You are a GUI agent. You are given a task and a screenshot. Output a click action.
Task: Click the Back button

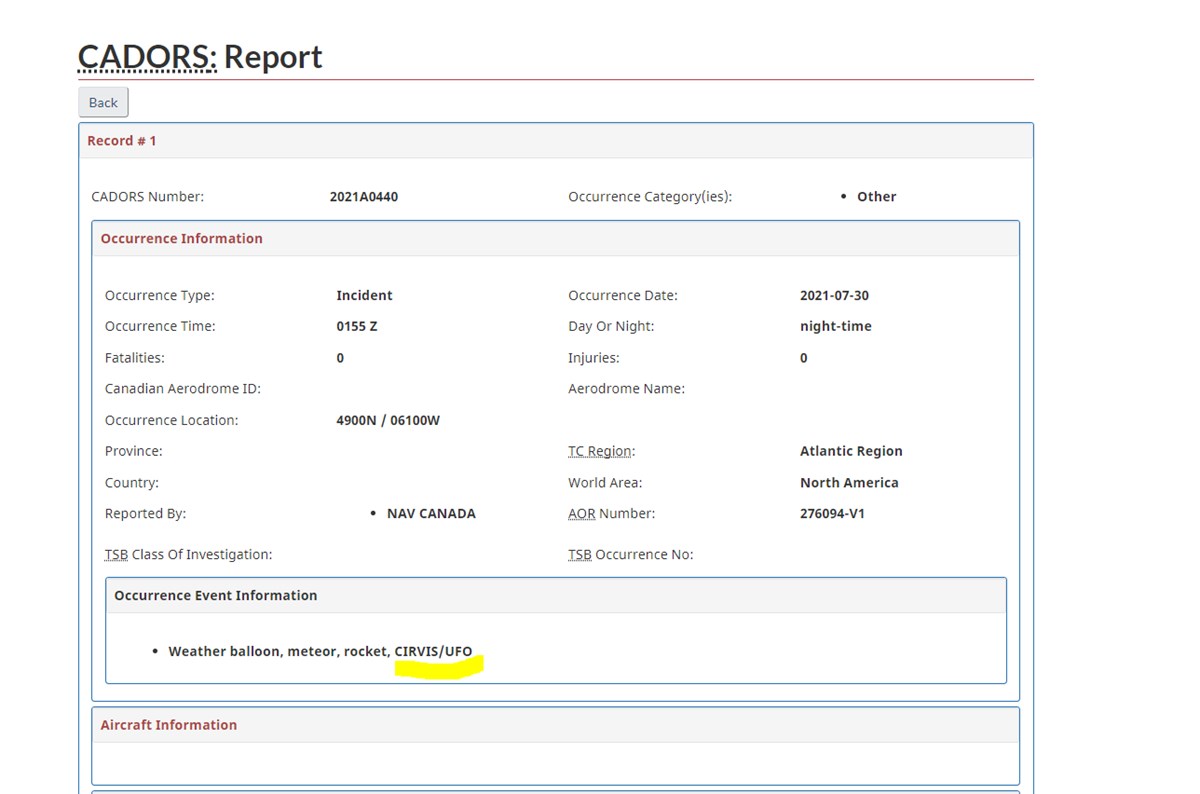[x=103, y=102]
